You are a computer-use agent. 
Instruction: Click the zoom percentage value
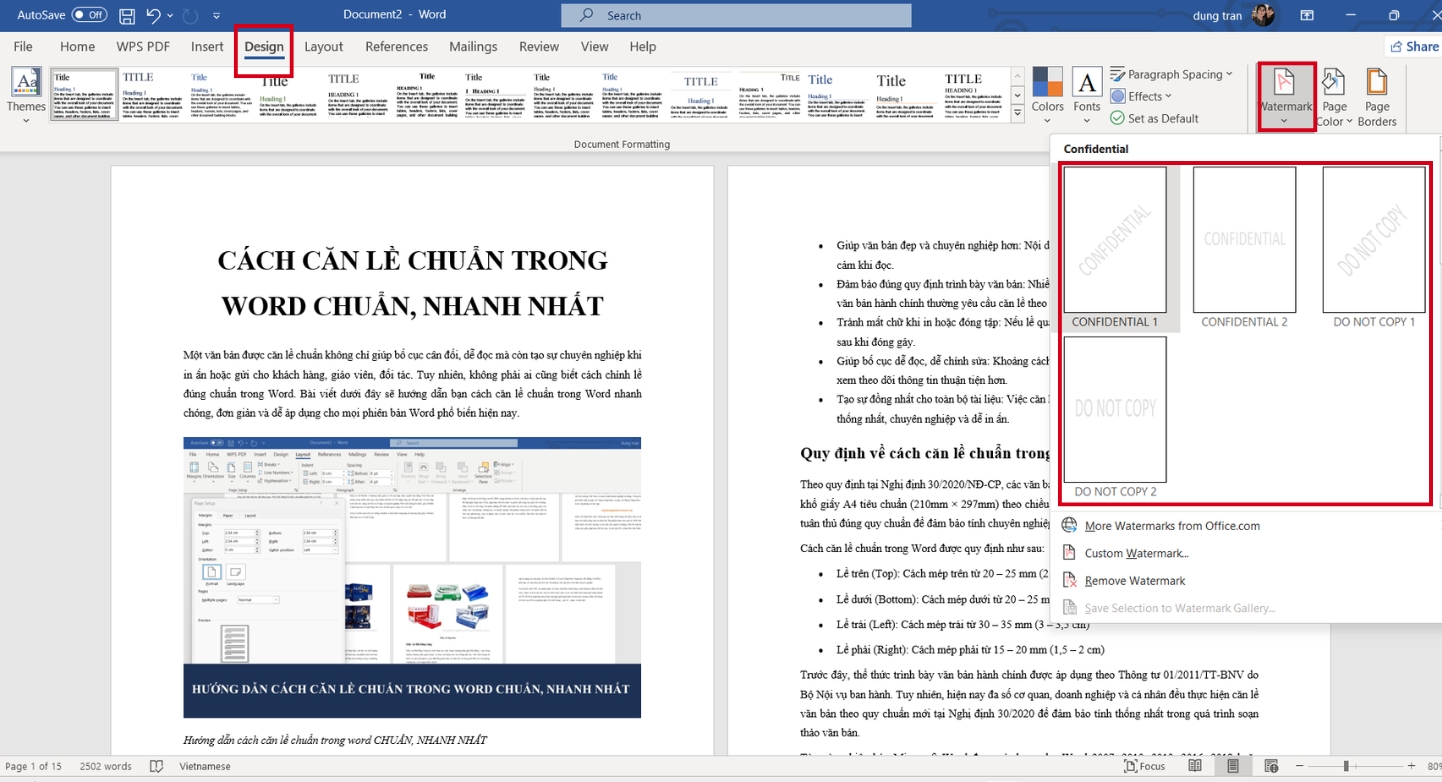1433,766
